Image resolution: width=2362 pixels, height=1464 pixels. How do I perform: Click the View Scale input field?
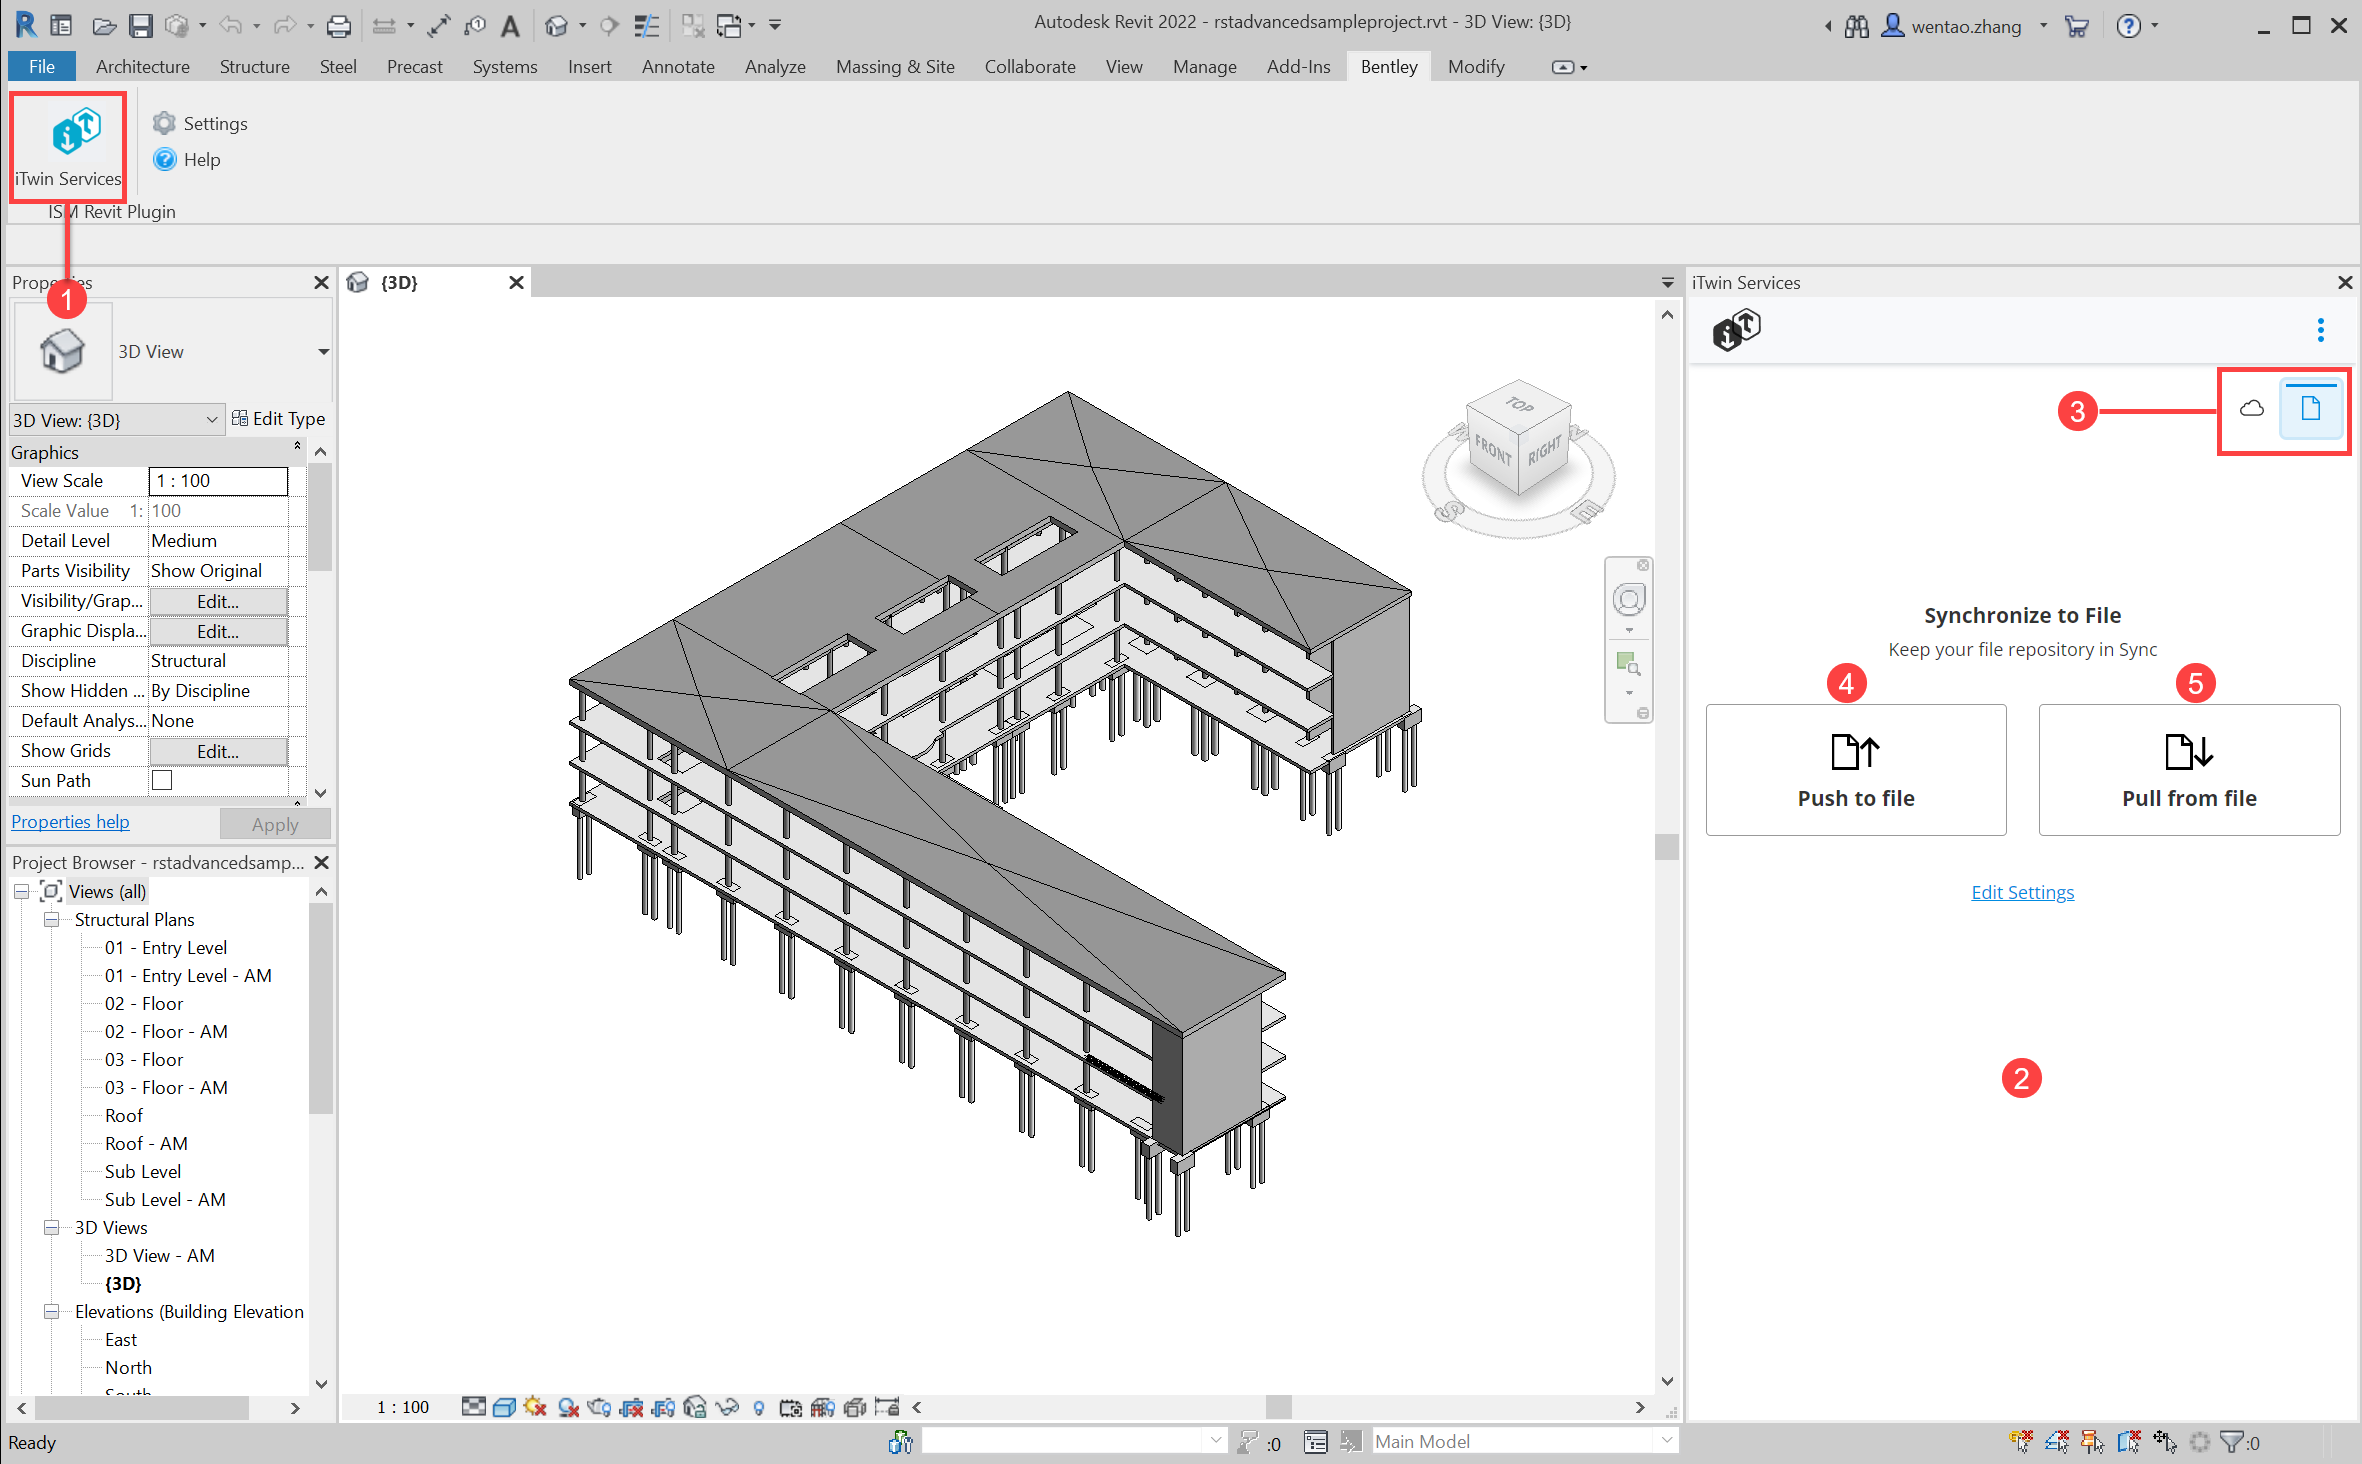click(218, 481)
